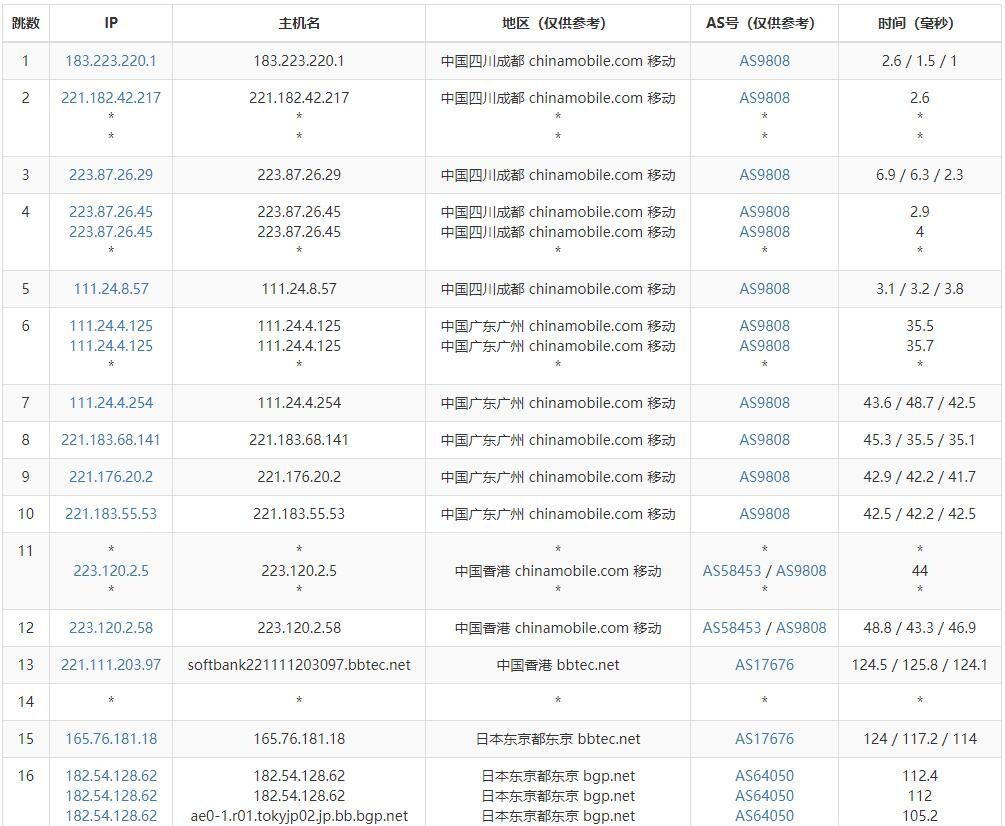This screenshot has height=826, width=1005.
Task: Follow the AS9808 link in hop 9 row
Action: [764, 477]
